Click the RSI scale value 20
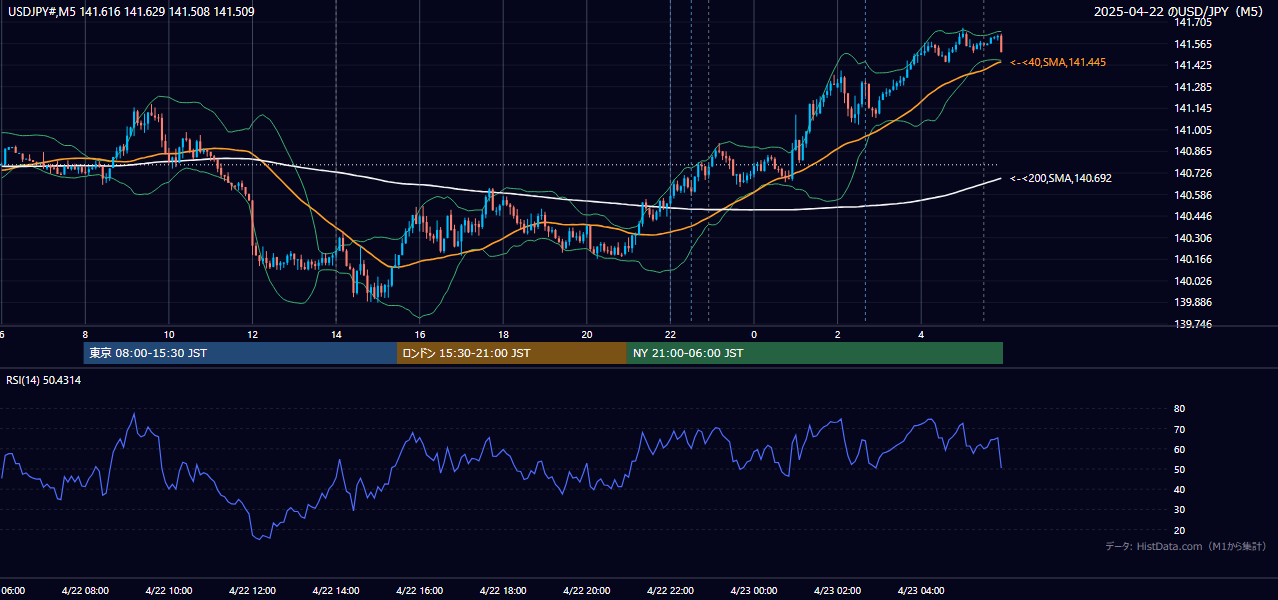This screenshot has height=600, width=1278. pyautogui.click(x=1179, y=530)
